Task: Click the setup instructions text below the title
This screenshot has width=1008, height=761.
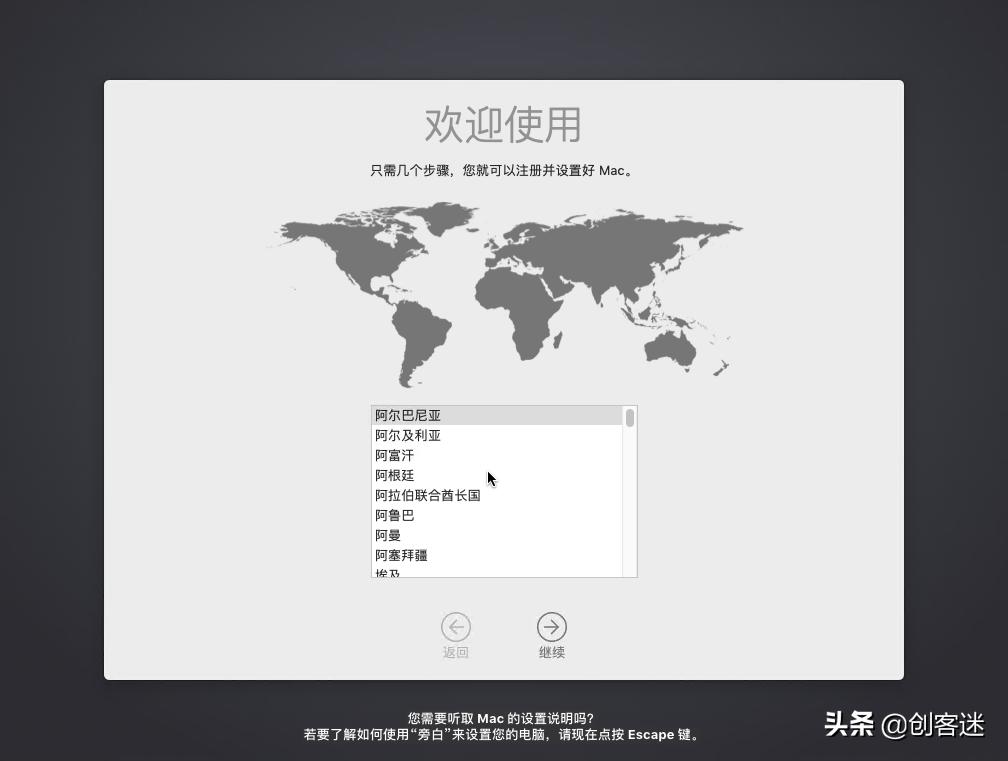Action: click(503, 170)
